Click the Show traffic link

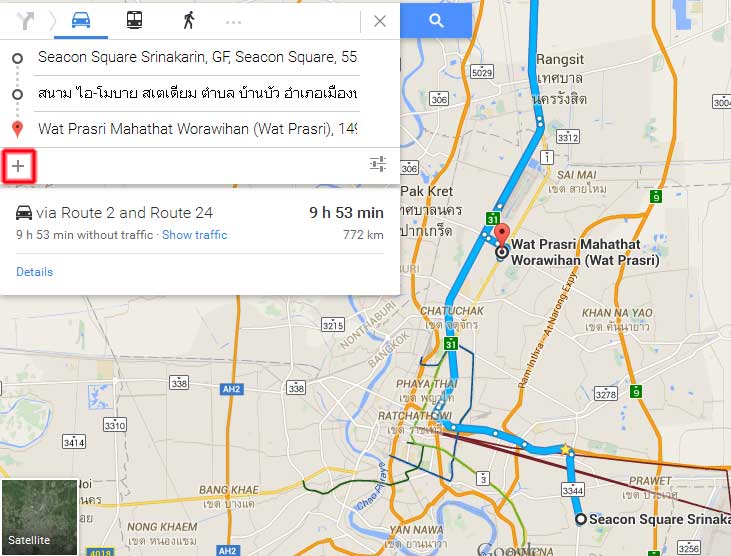pyautogui.click(x=194, y=235)
